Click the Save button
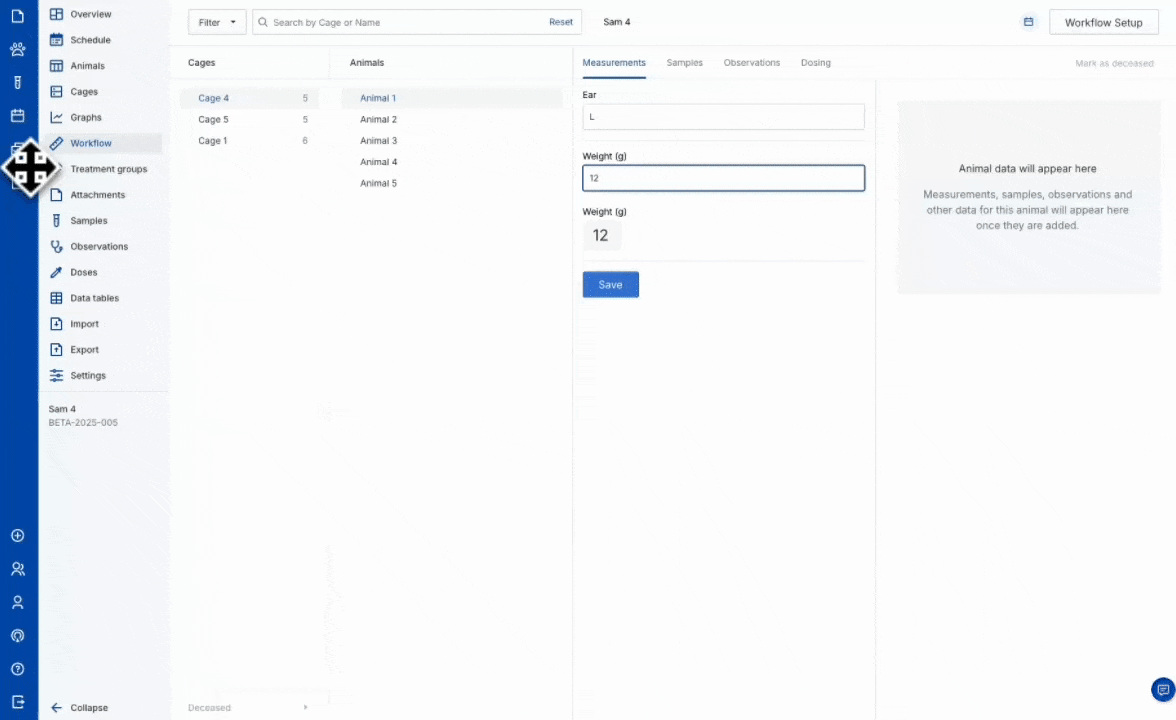The image size is (1176, 720). (610, 285)
